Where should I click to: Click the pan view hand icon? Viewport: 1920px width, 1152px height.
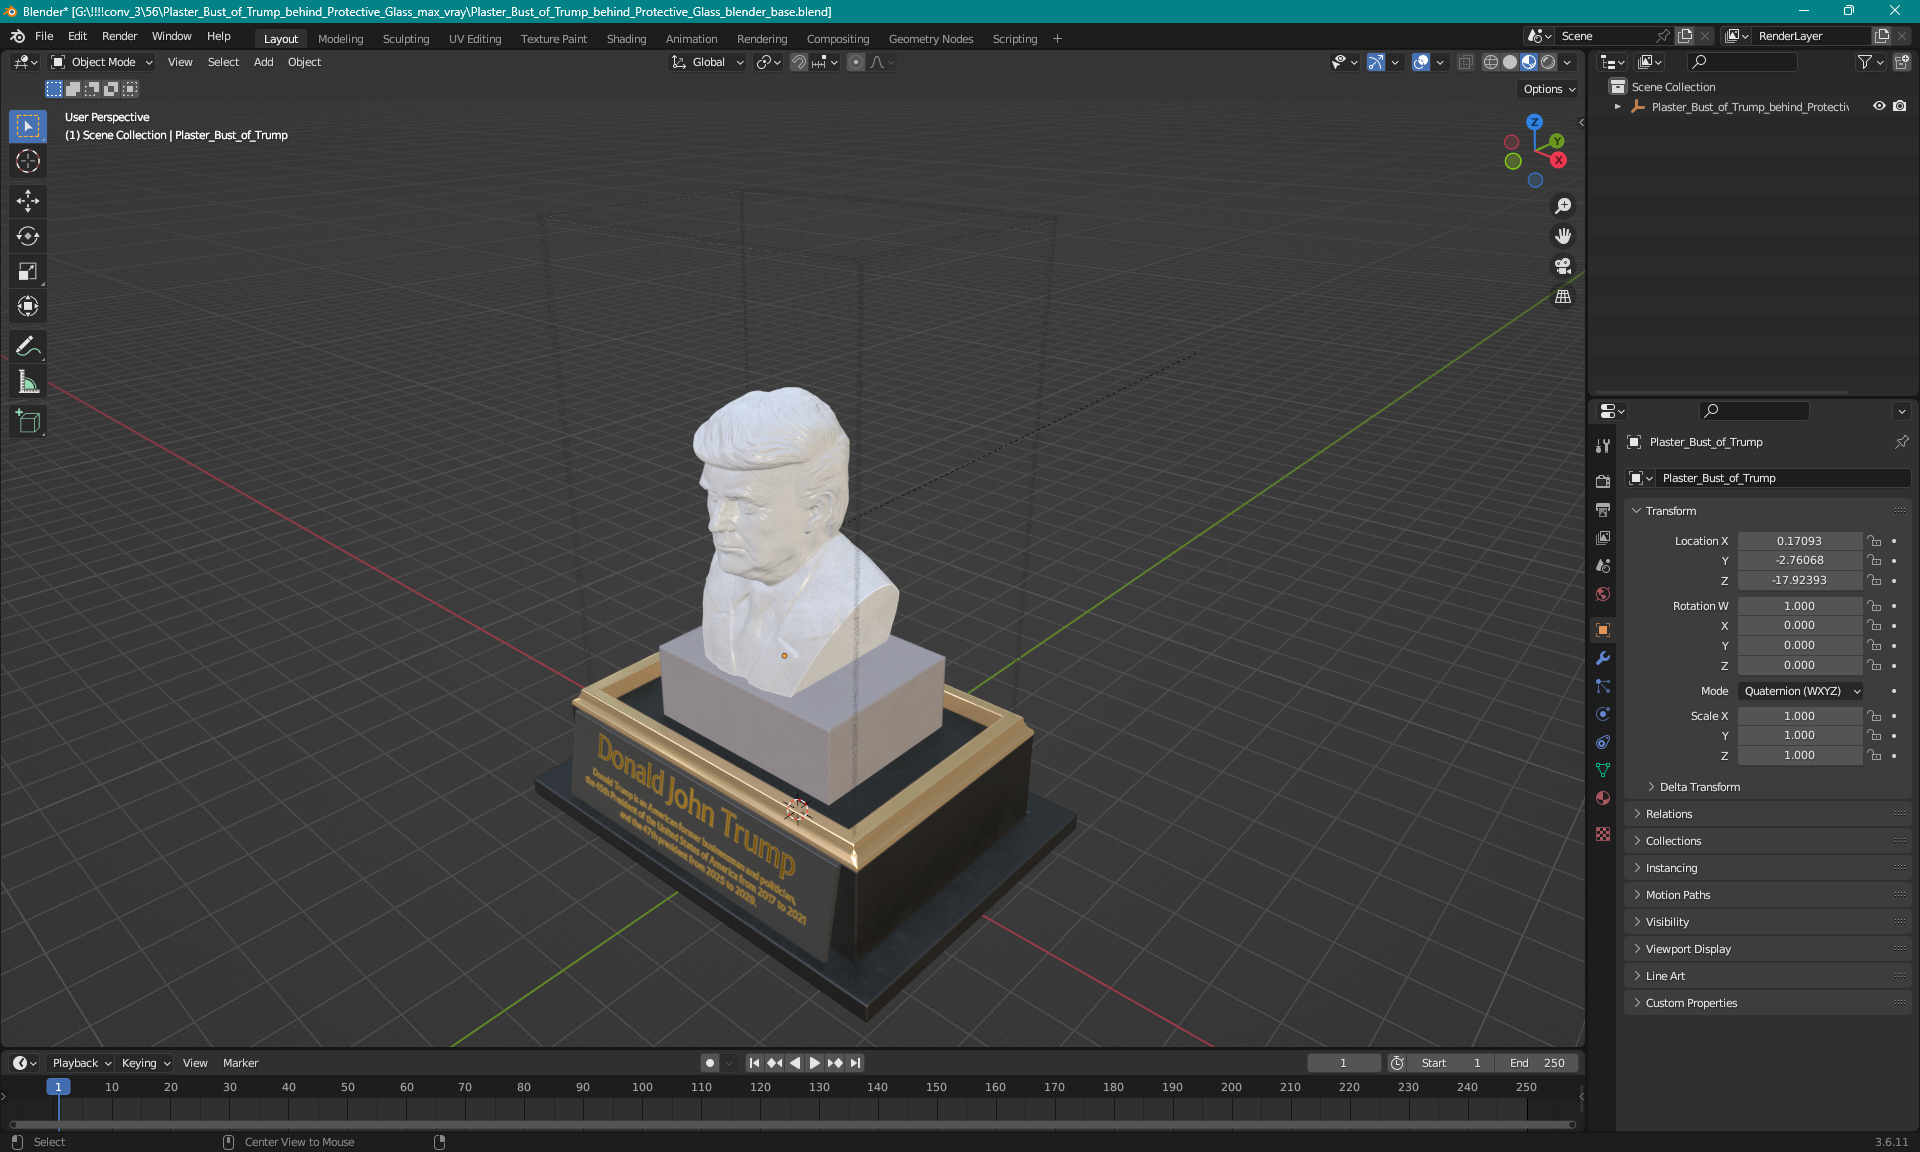point(1563,236)
